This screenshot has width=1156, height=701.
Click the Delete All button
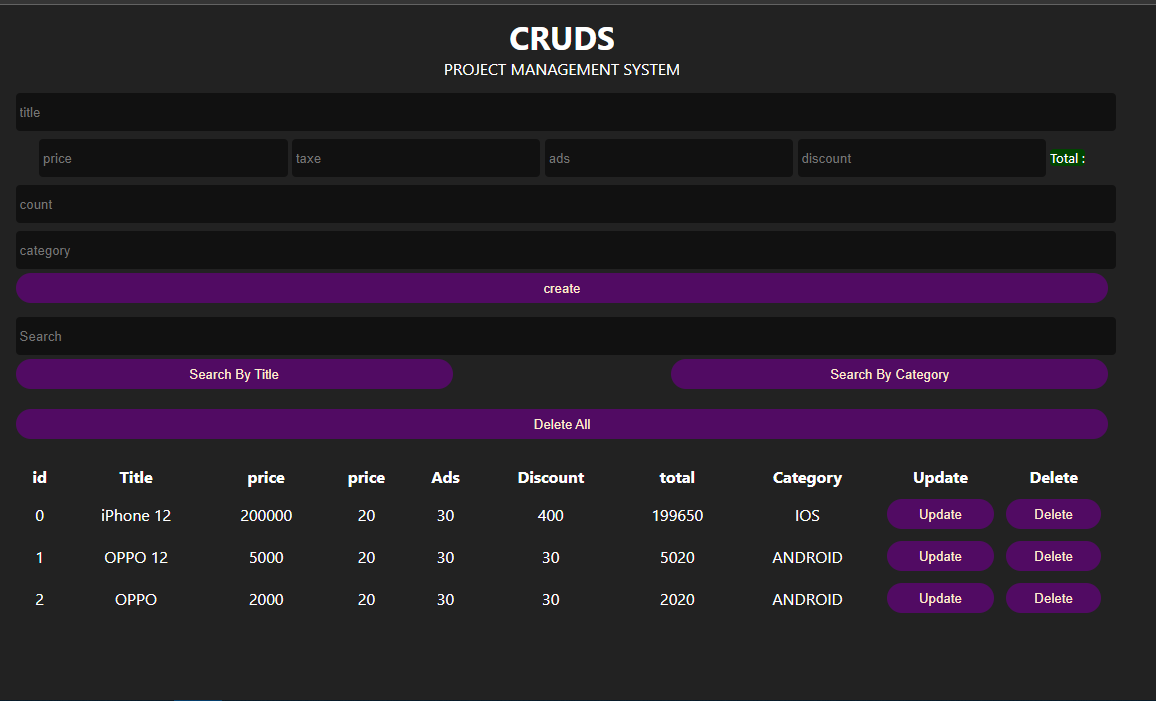click(561, 424)
